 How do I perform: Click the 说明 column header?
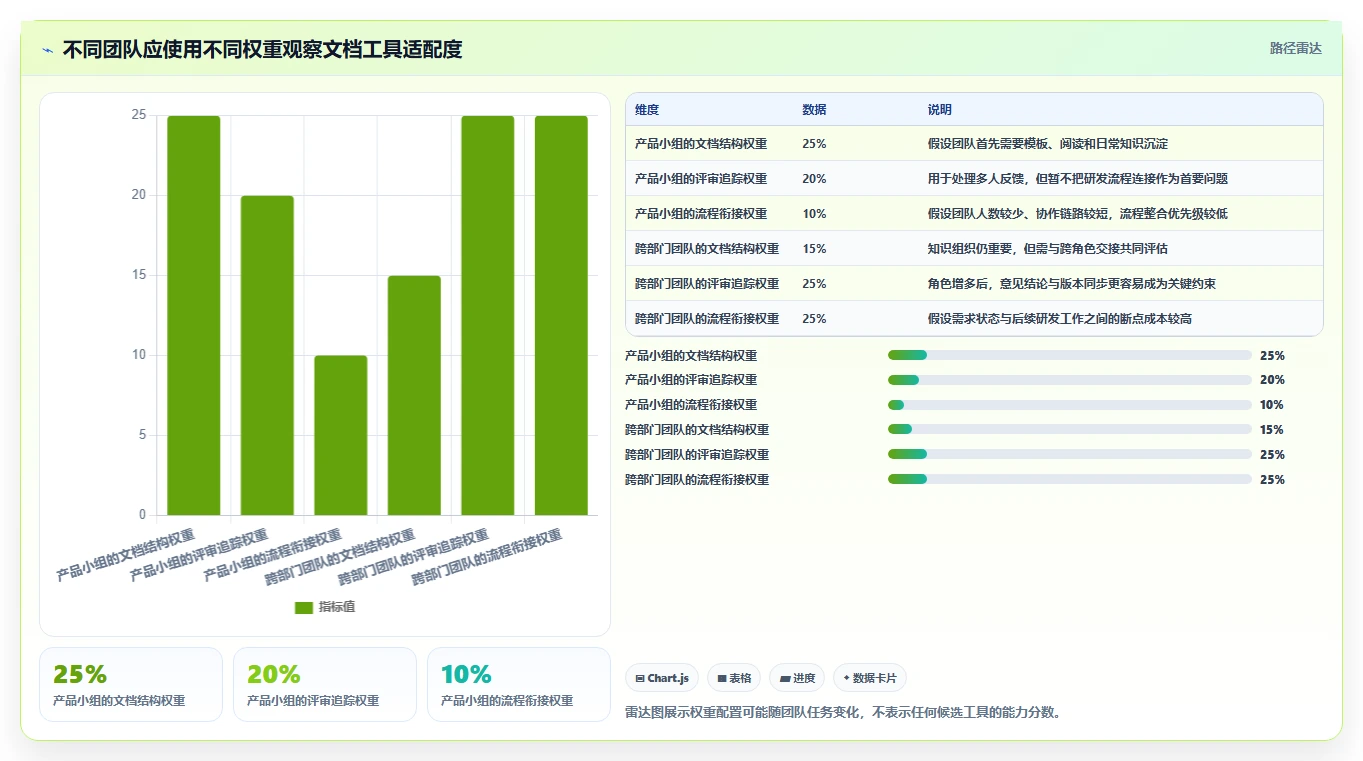coord(940,110)
